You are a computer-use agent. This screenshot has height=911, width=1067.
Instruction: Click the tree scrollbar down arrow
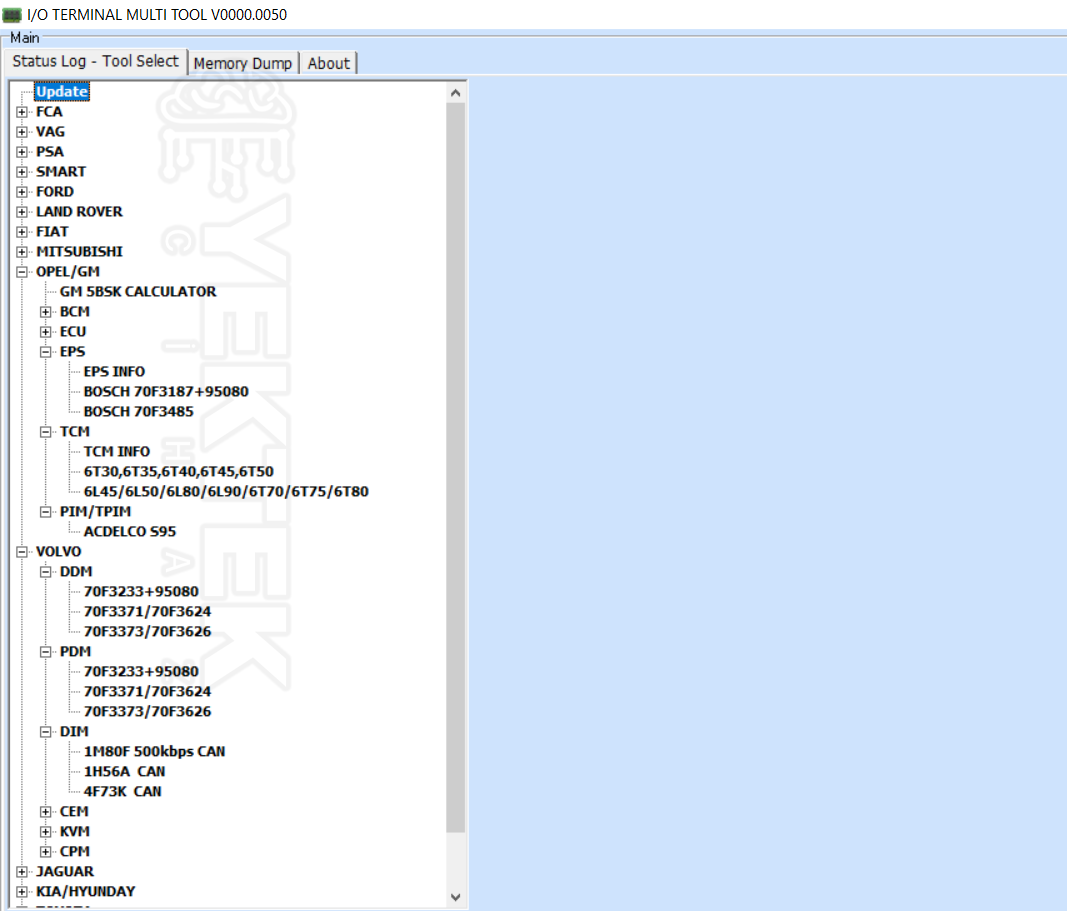click(x=456, y=897)
